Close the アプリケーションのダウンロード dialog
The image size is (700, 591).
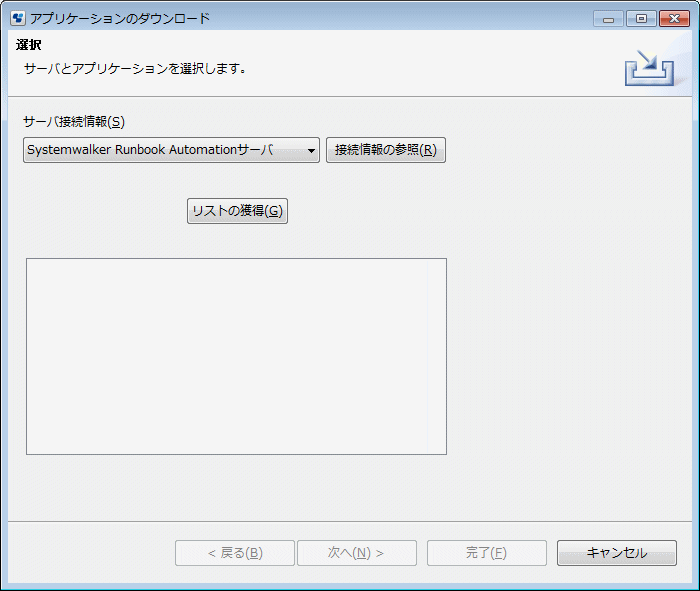coord(674,19)
